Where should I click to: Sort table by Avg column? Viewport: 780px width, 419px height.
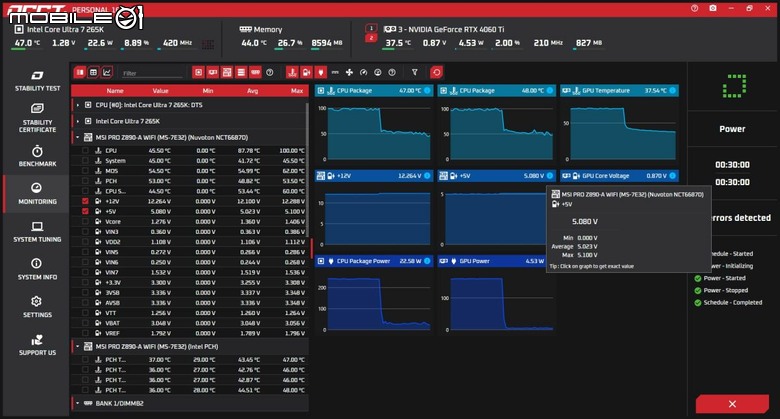pyautogui.click(x=253, y=91)
